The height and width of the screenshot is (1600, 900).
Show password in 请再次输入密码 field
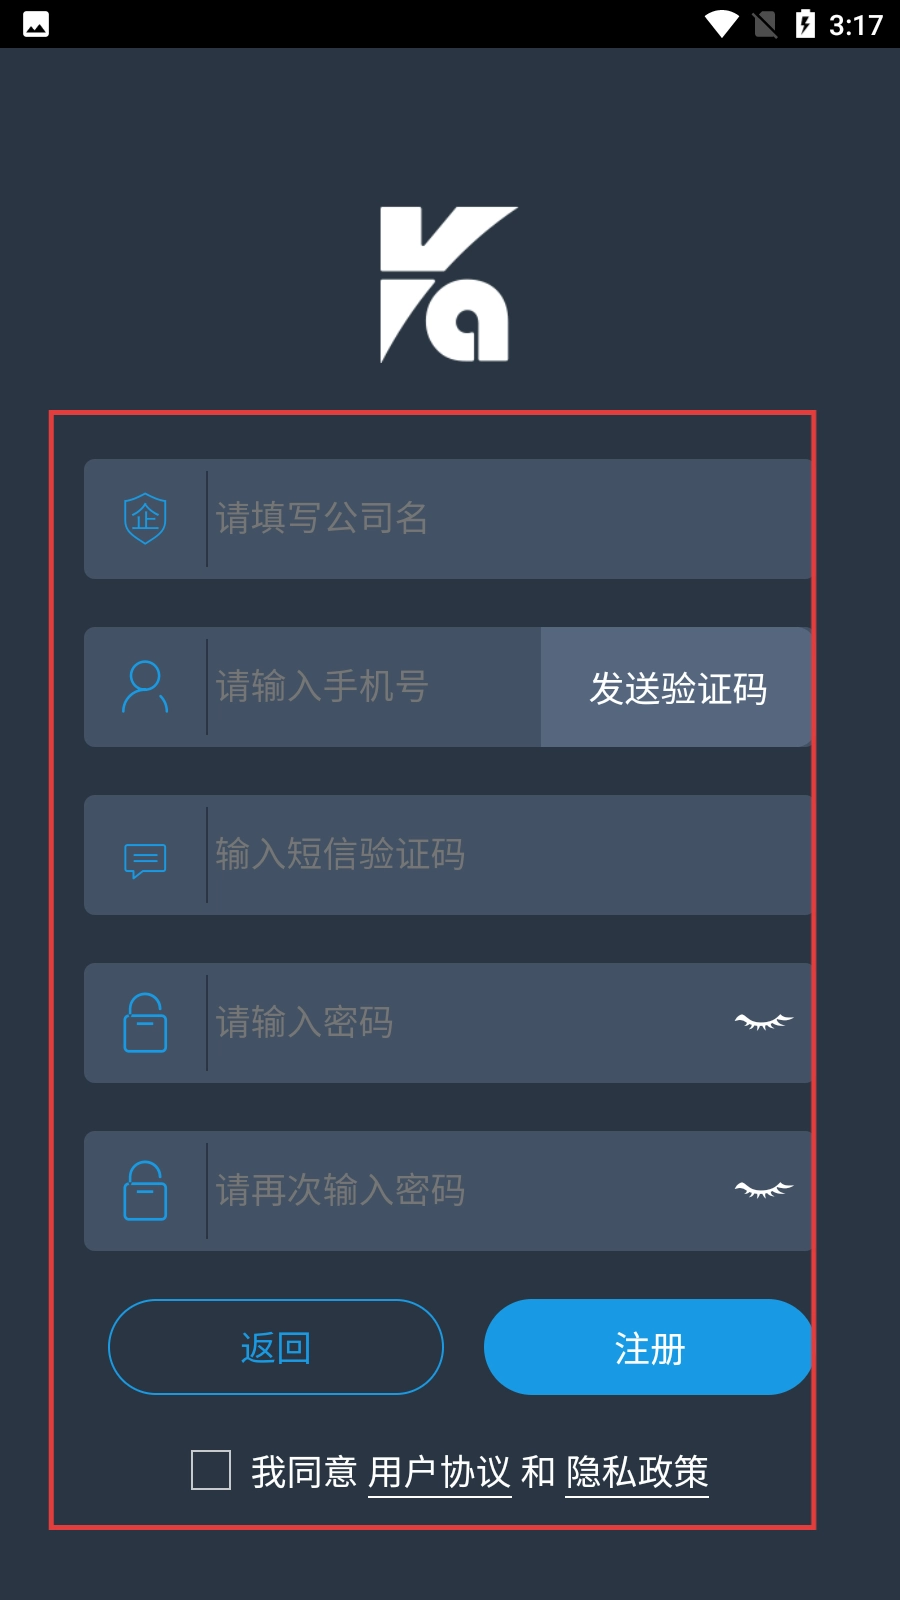[x=764, y=1190]
